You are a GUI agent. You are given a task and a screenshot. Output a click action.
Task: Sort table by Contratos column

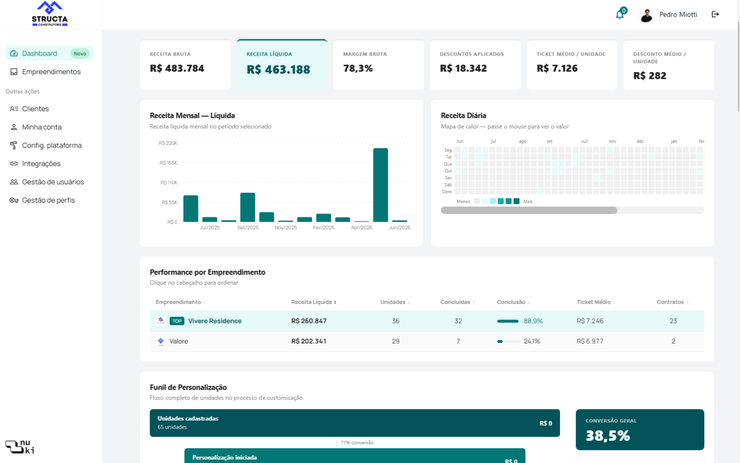pyautogui.click(x=673, y=302)
